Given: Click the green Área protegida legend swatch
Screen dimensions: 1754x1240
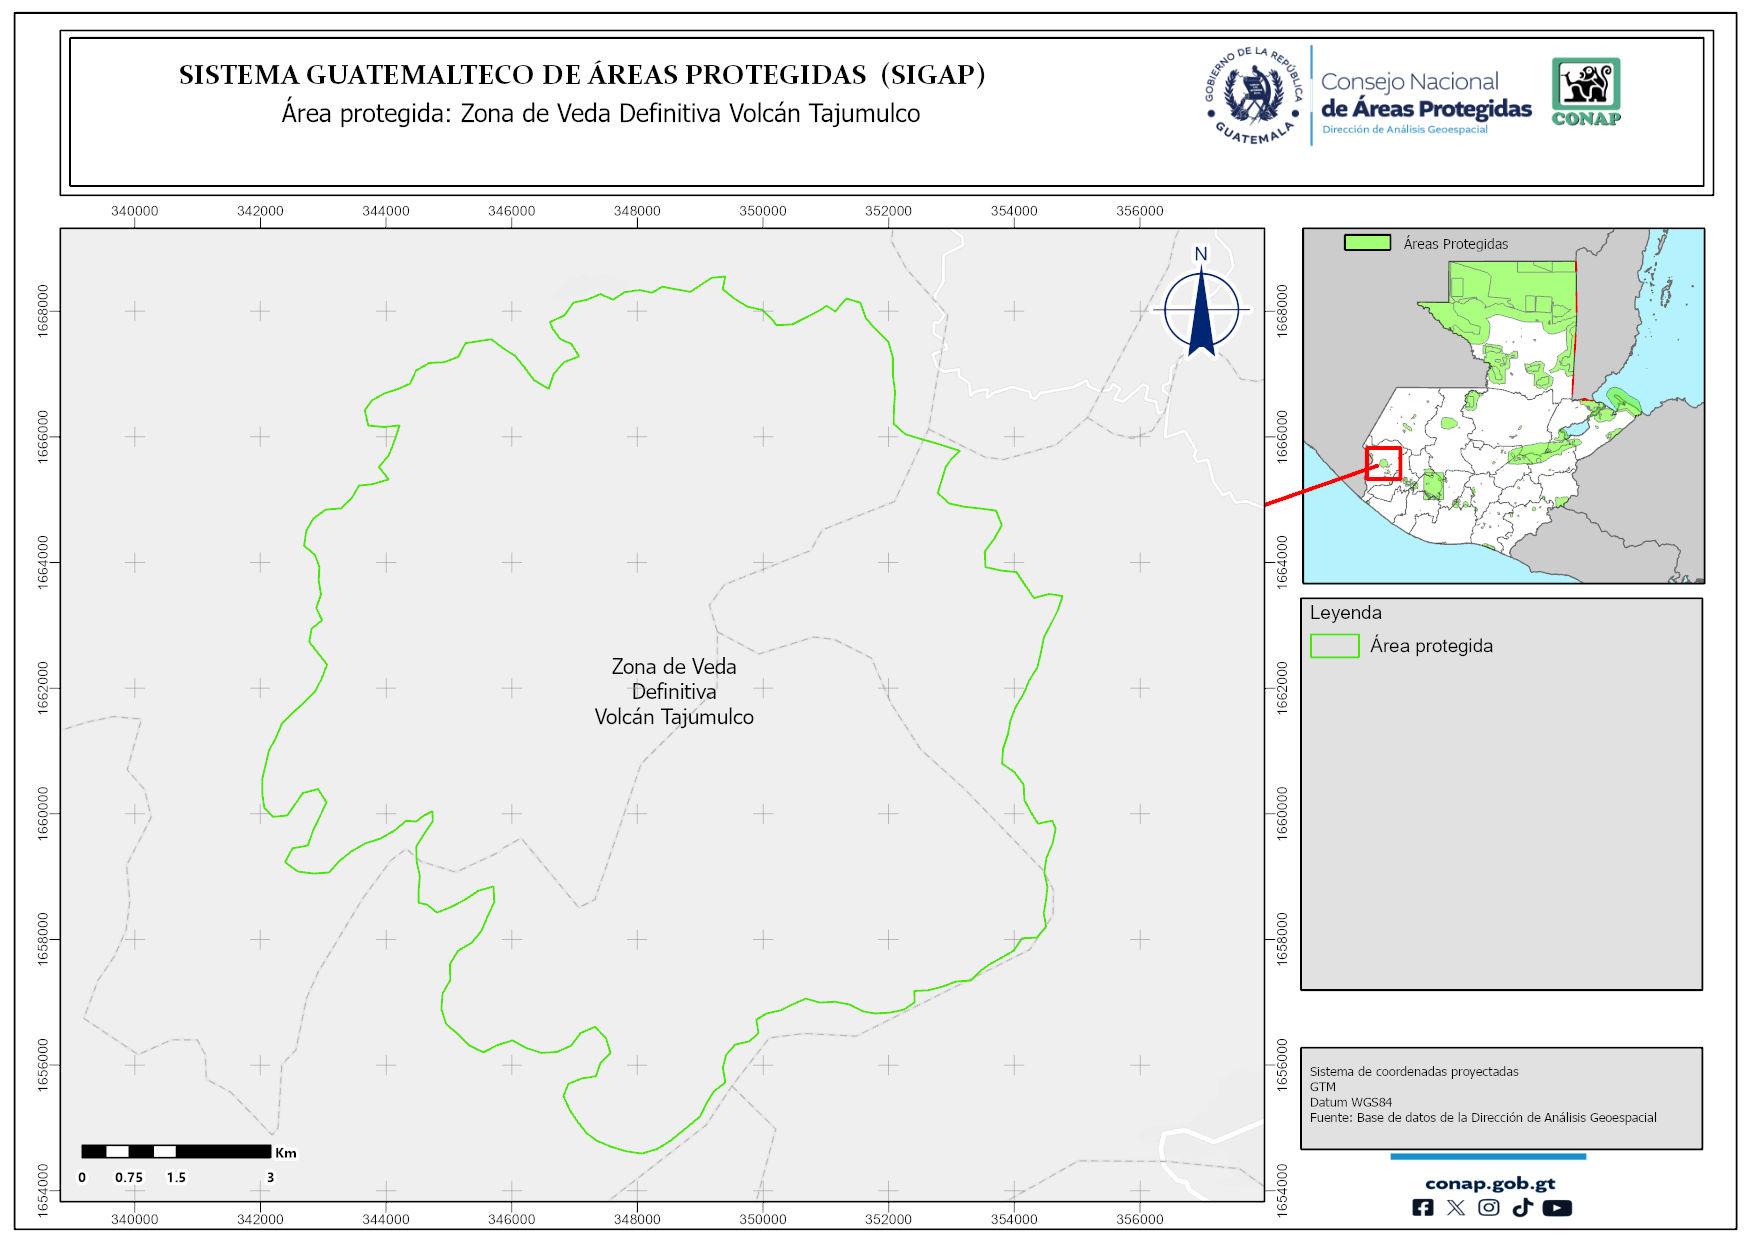Looking at the screenshot, I should click(x=1334, y=646).
